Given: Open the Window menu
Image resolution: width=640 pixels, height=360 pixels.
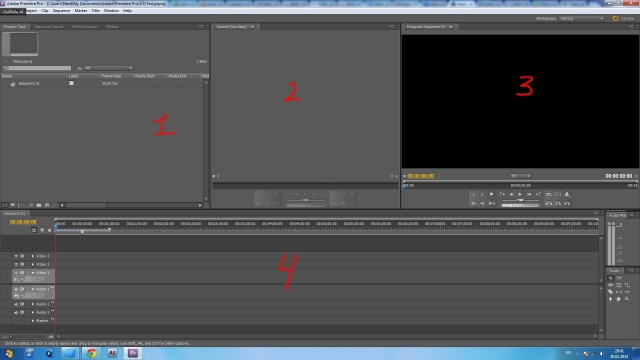Looking at the screenshot, I should click(x=111, y=11).
